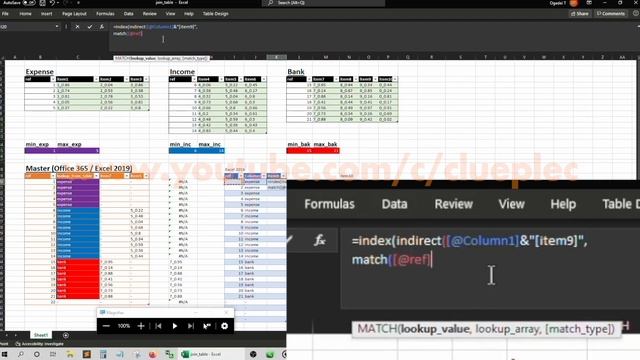
Task: Click the Expense table title cell
Action: point(39,71)
